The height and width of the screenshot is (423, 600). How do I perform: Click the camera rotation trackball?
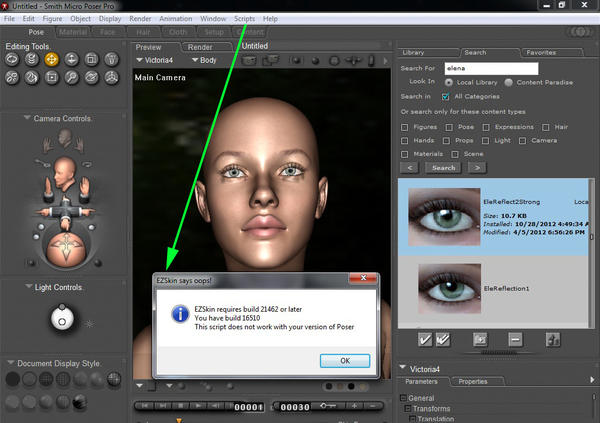click(65, 248)
